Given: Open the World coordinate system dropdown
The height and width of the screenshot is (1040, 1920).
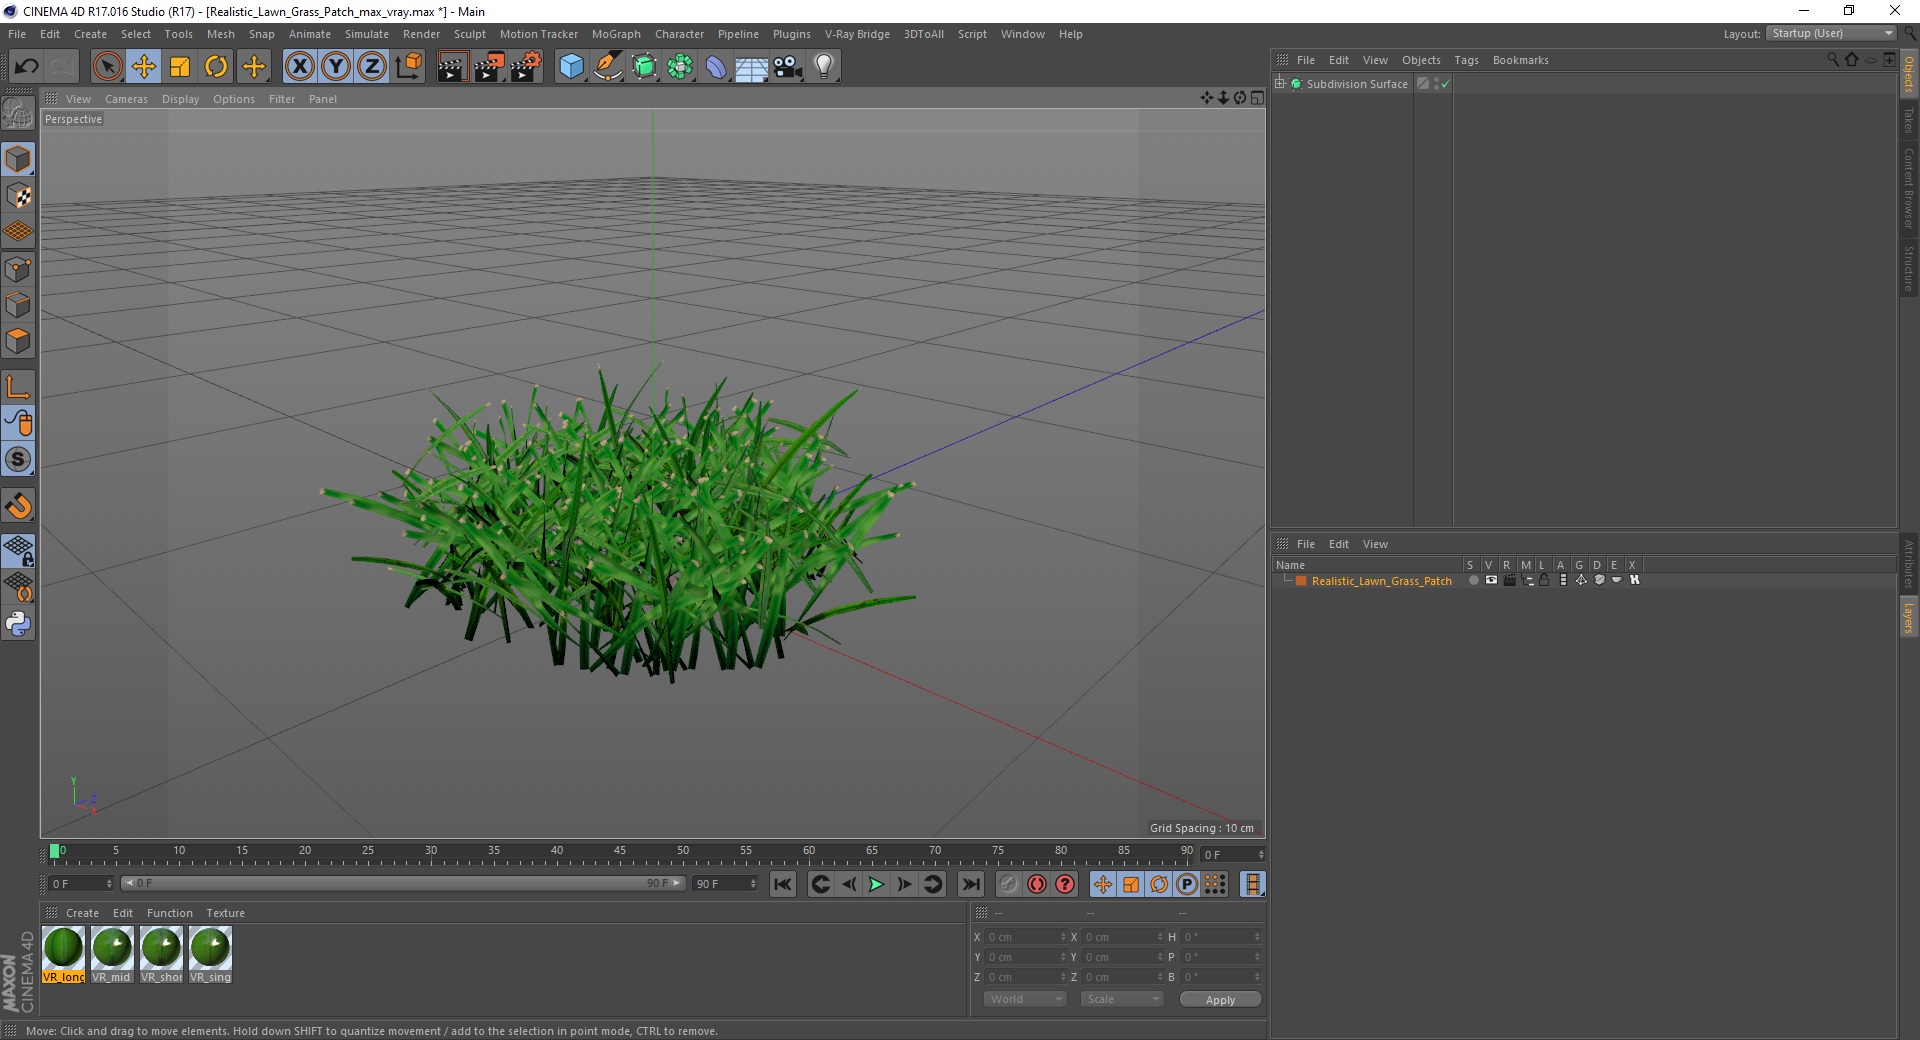Looking at the screenshot, I should tap(1025, 999).
